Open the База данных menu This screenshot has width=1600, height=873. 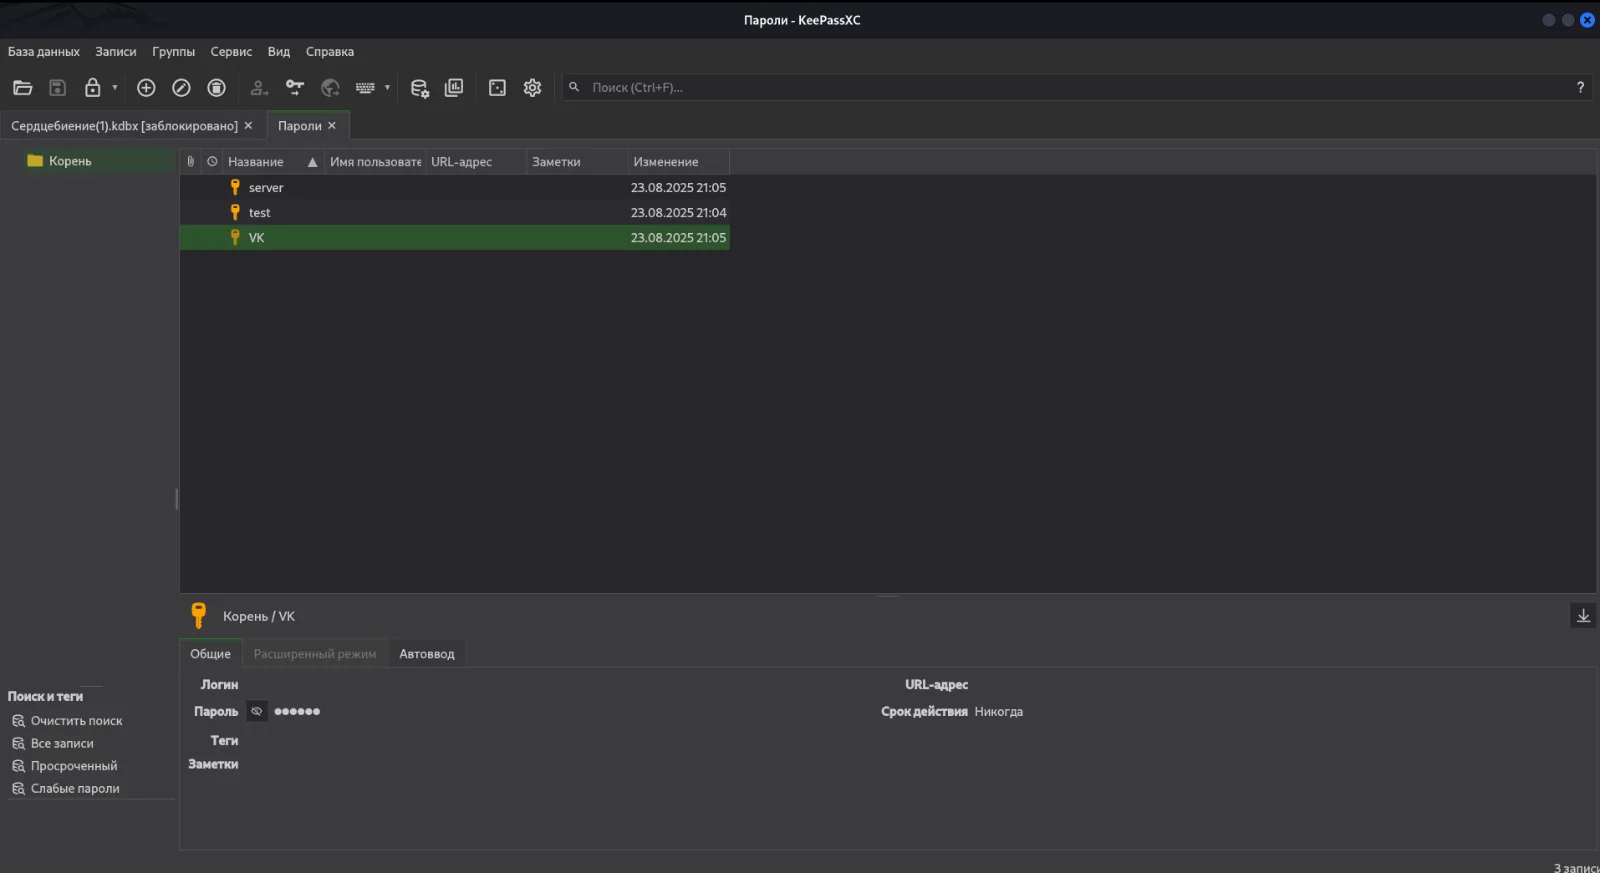(44, 52)
